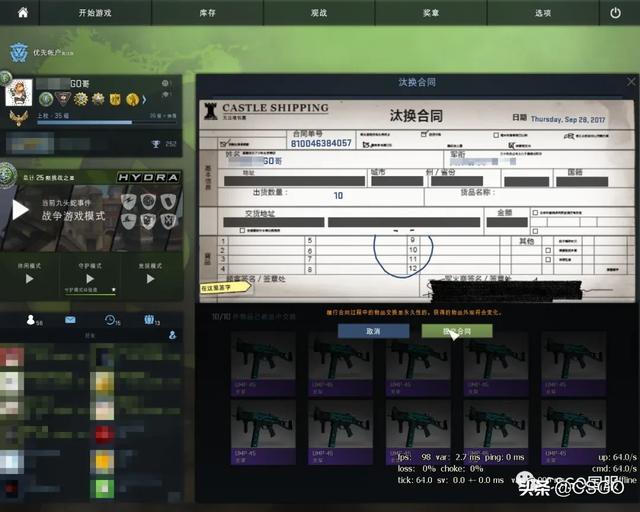Tick the checkbox right of 金额 field
Screen dimensions: 640x512
point(535,212)
